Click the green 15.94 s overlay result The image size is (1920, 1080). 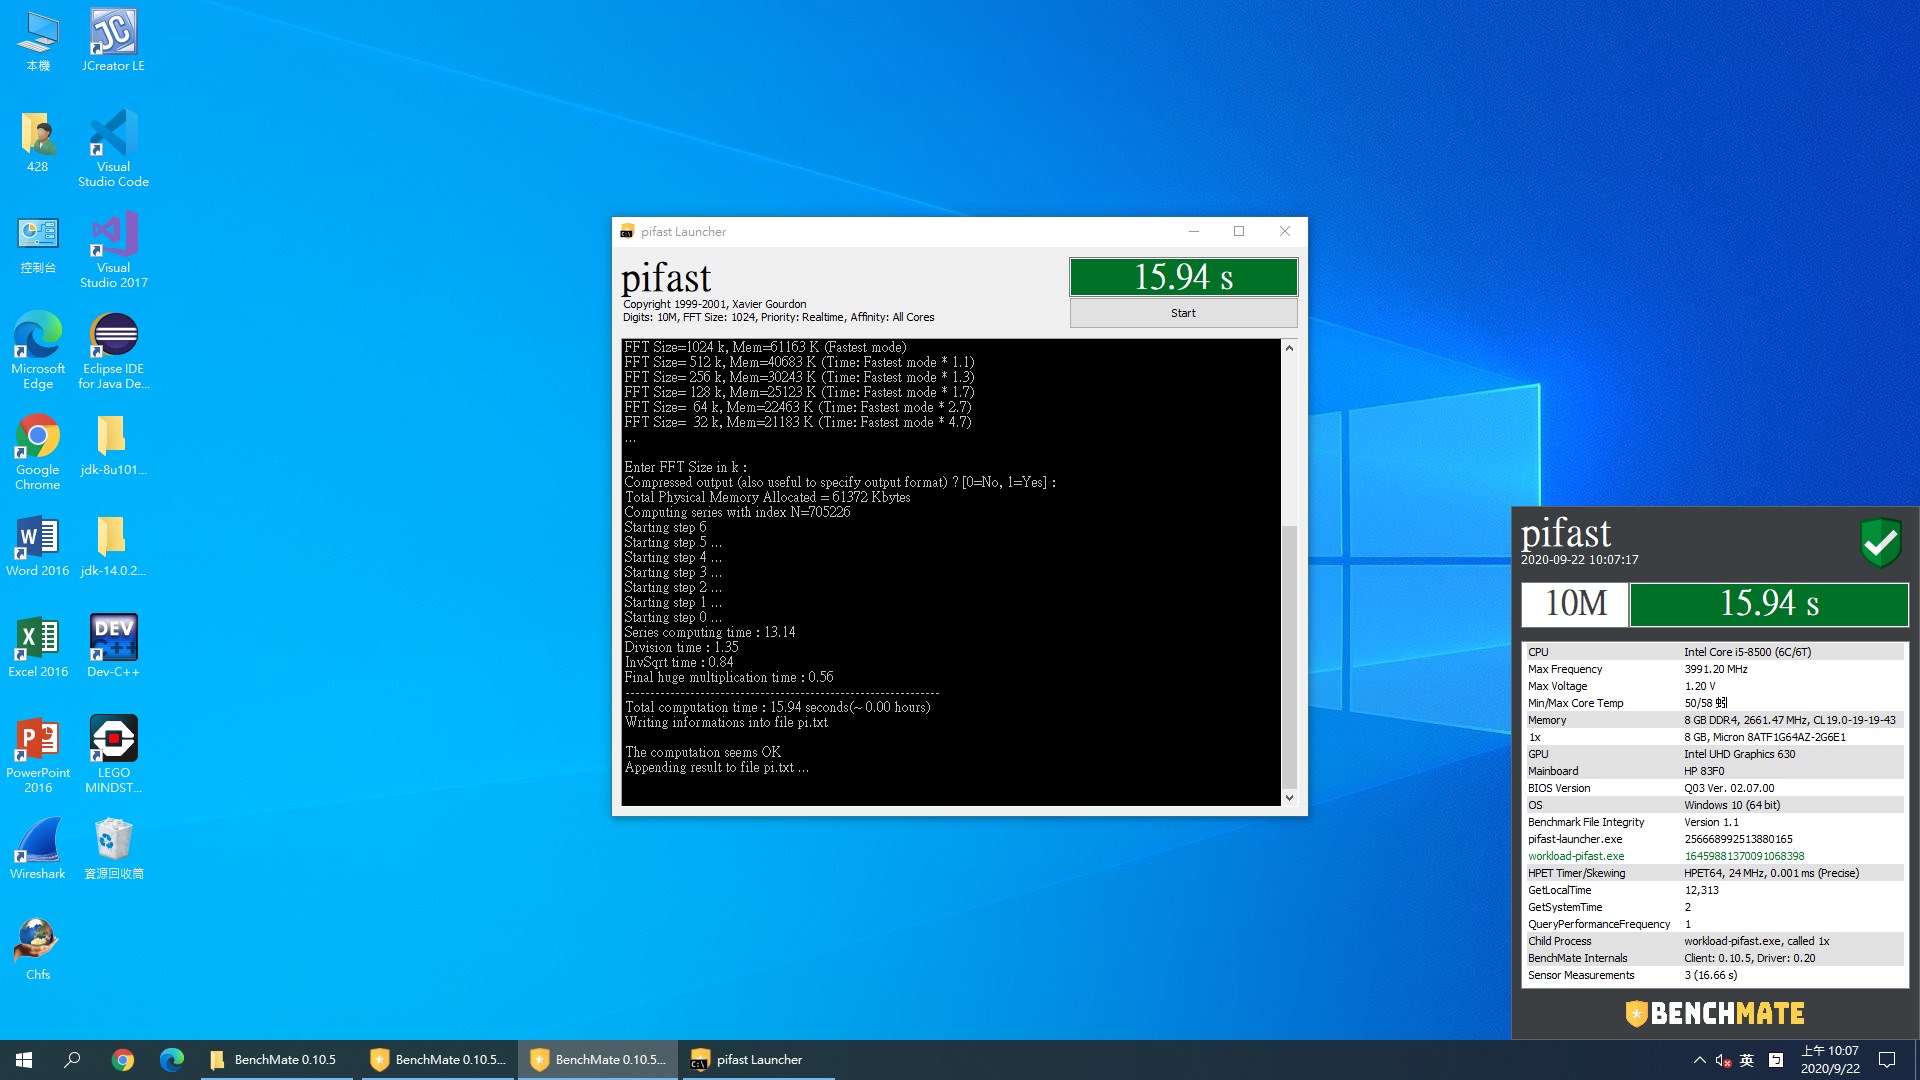1769,604
